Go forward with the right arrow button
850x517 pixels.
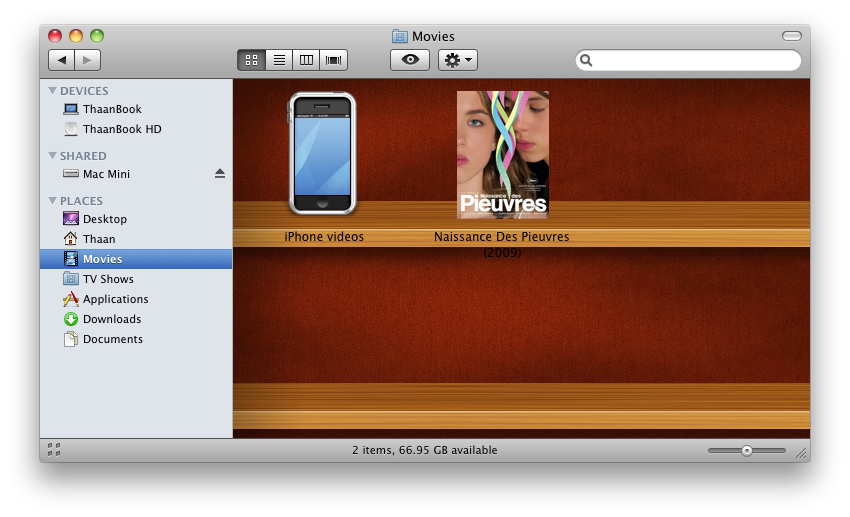[x=87, y=60]
